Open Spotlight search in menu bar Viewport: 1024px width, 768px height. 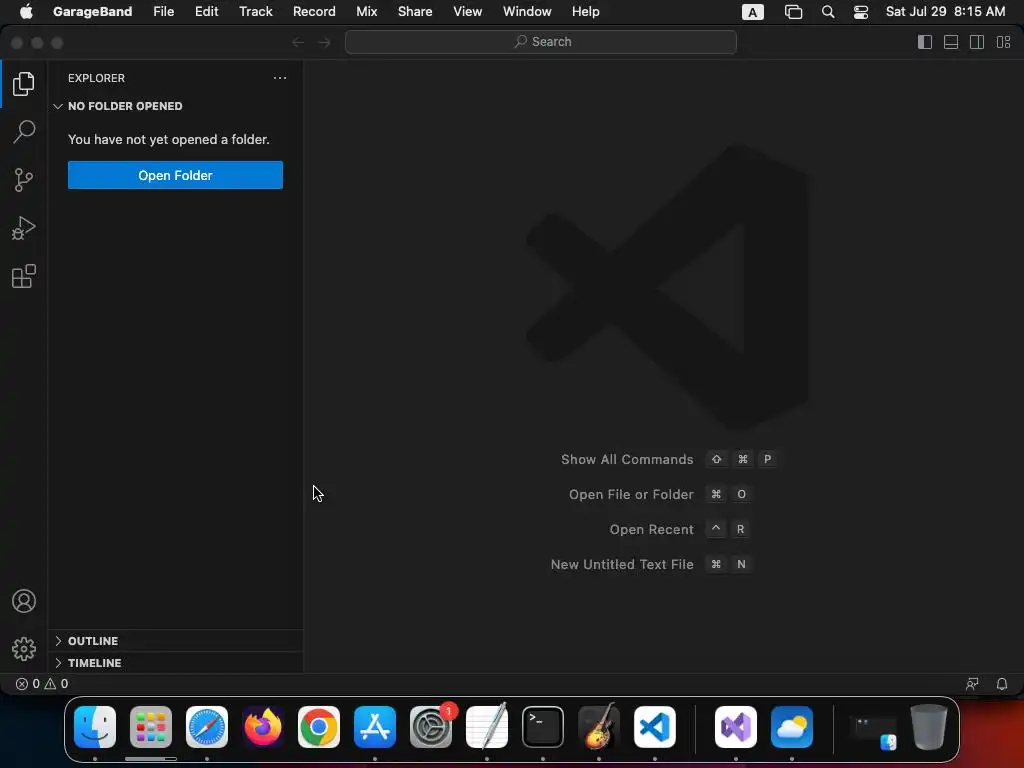(x=827, y=12)
